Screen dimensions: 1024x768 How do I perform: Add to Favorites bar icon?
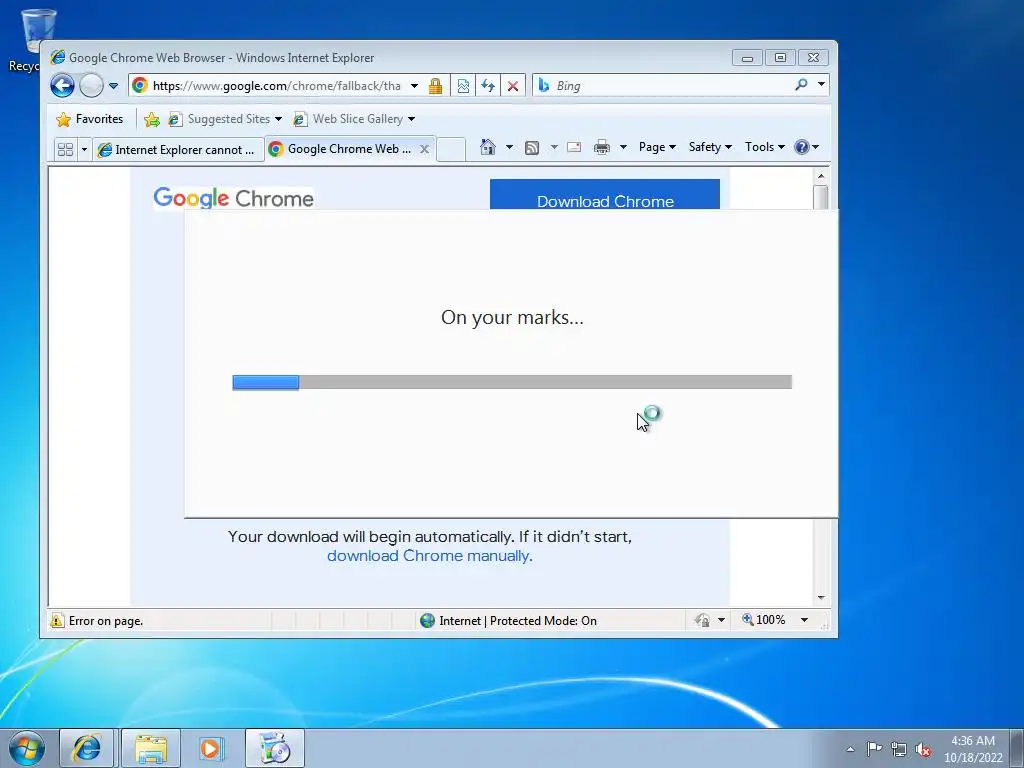pos(152,119)
